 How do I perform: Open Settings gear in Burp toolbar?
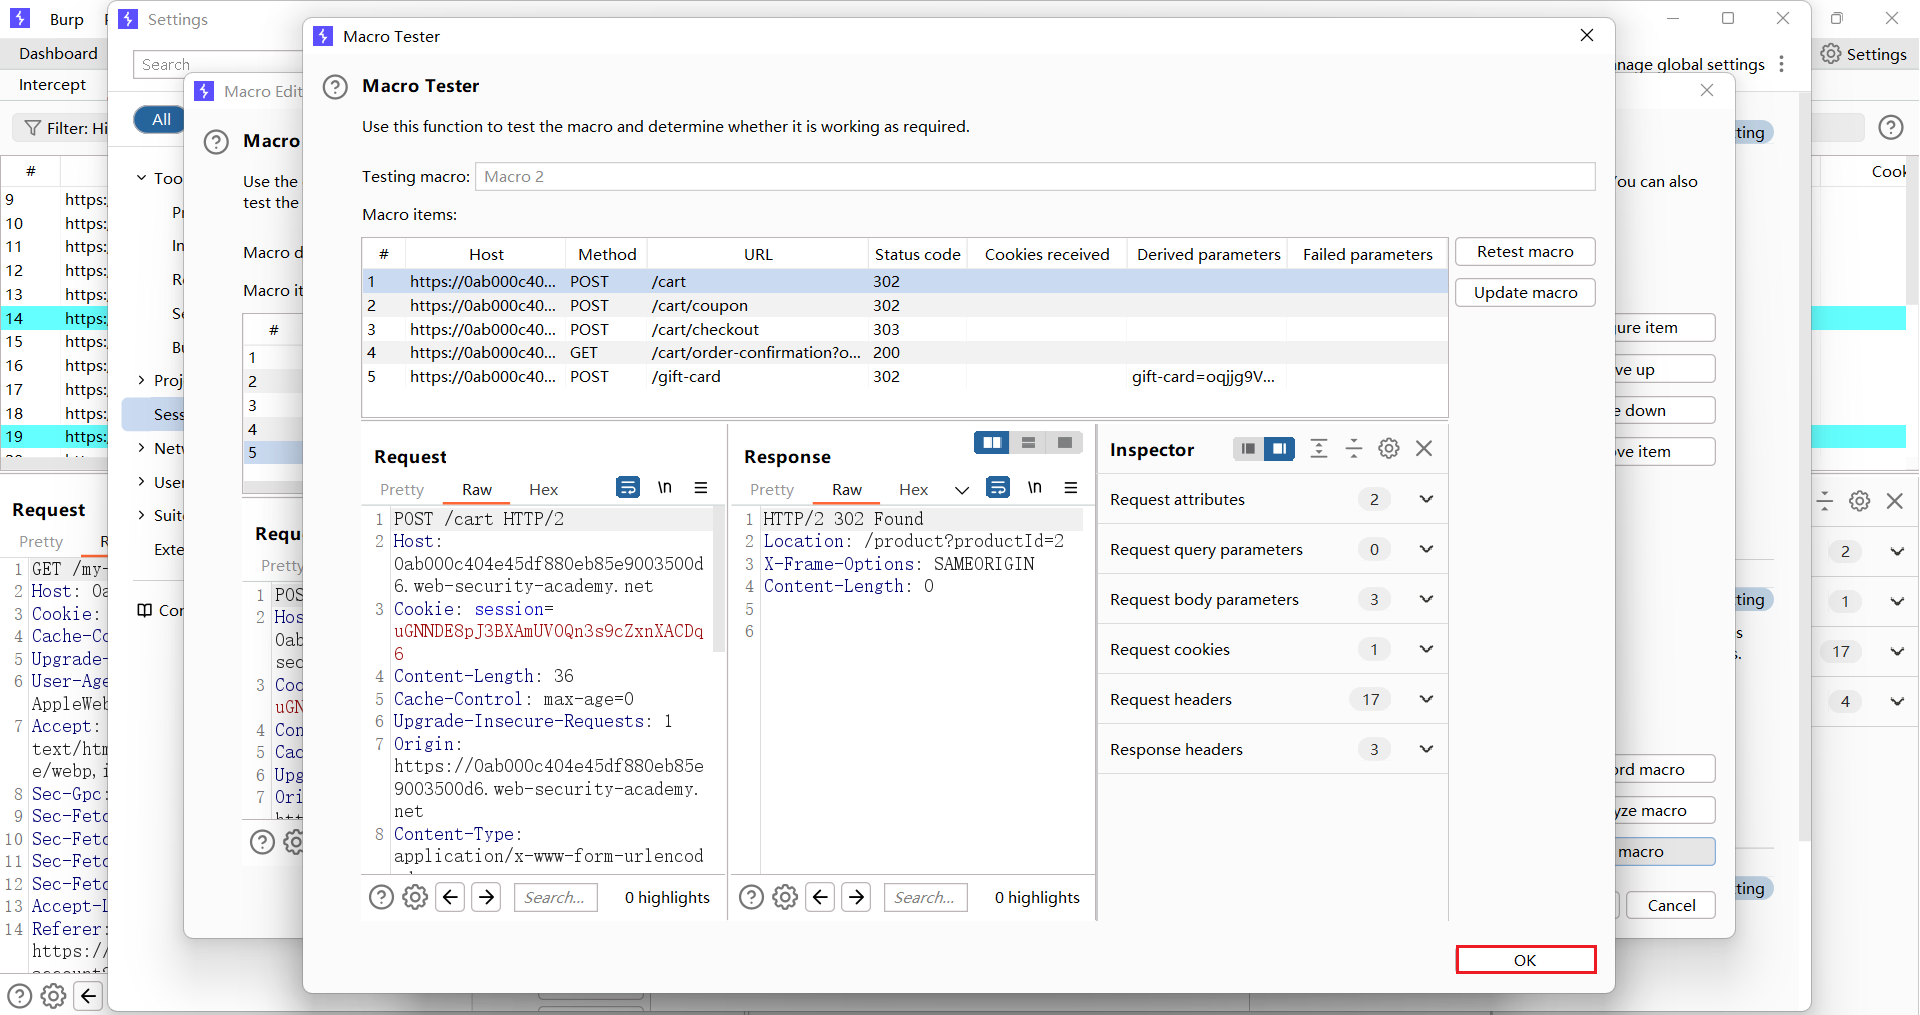point(1830,54)
